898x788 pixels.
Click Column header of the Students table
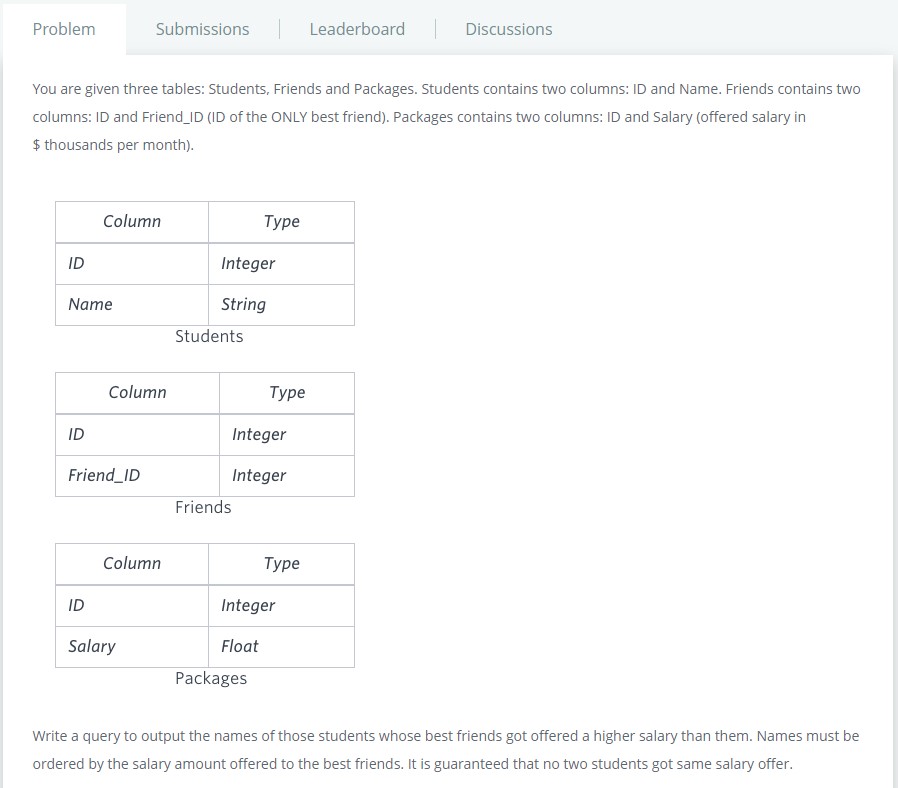click(x=132, y=221)
